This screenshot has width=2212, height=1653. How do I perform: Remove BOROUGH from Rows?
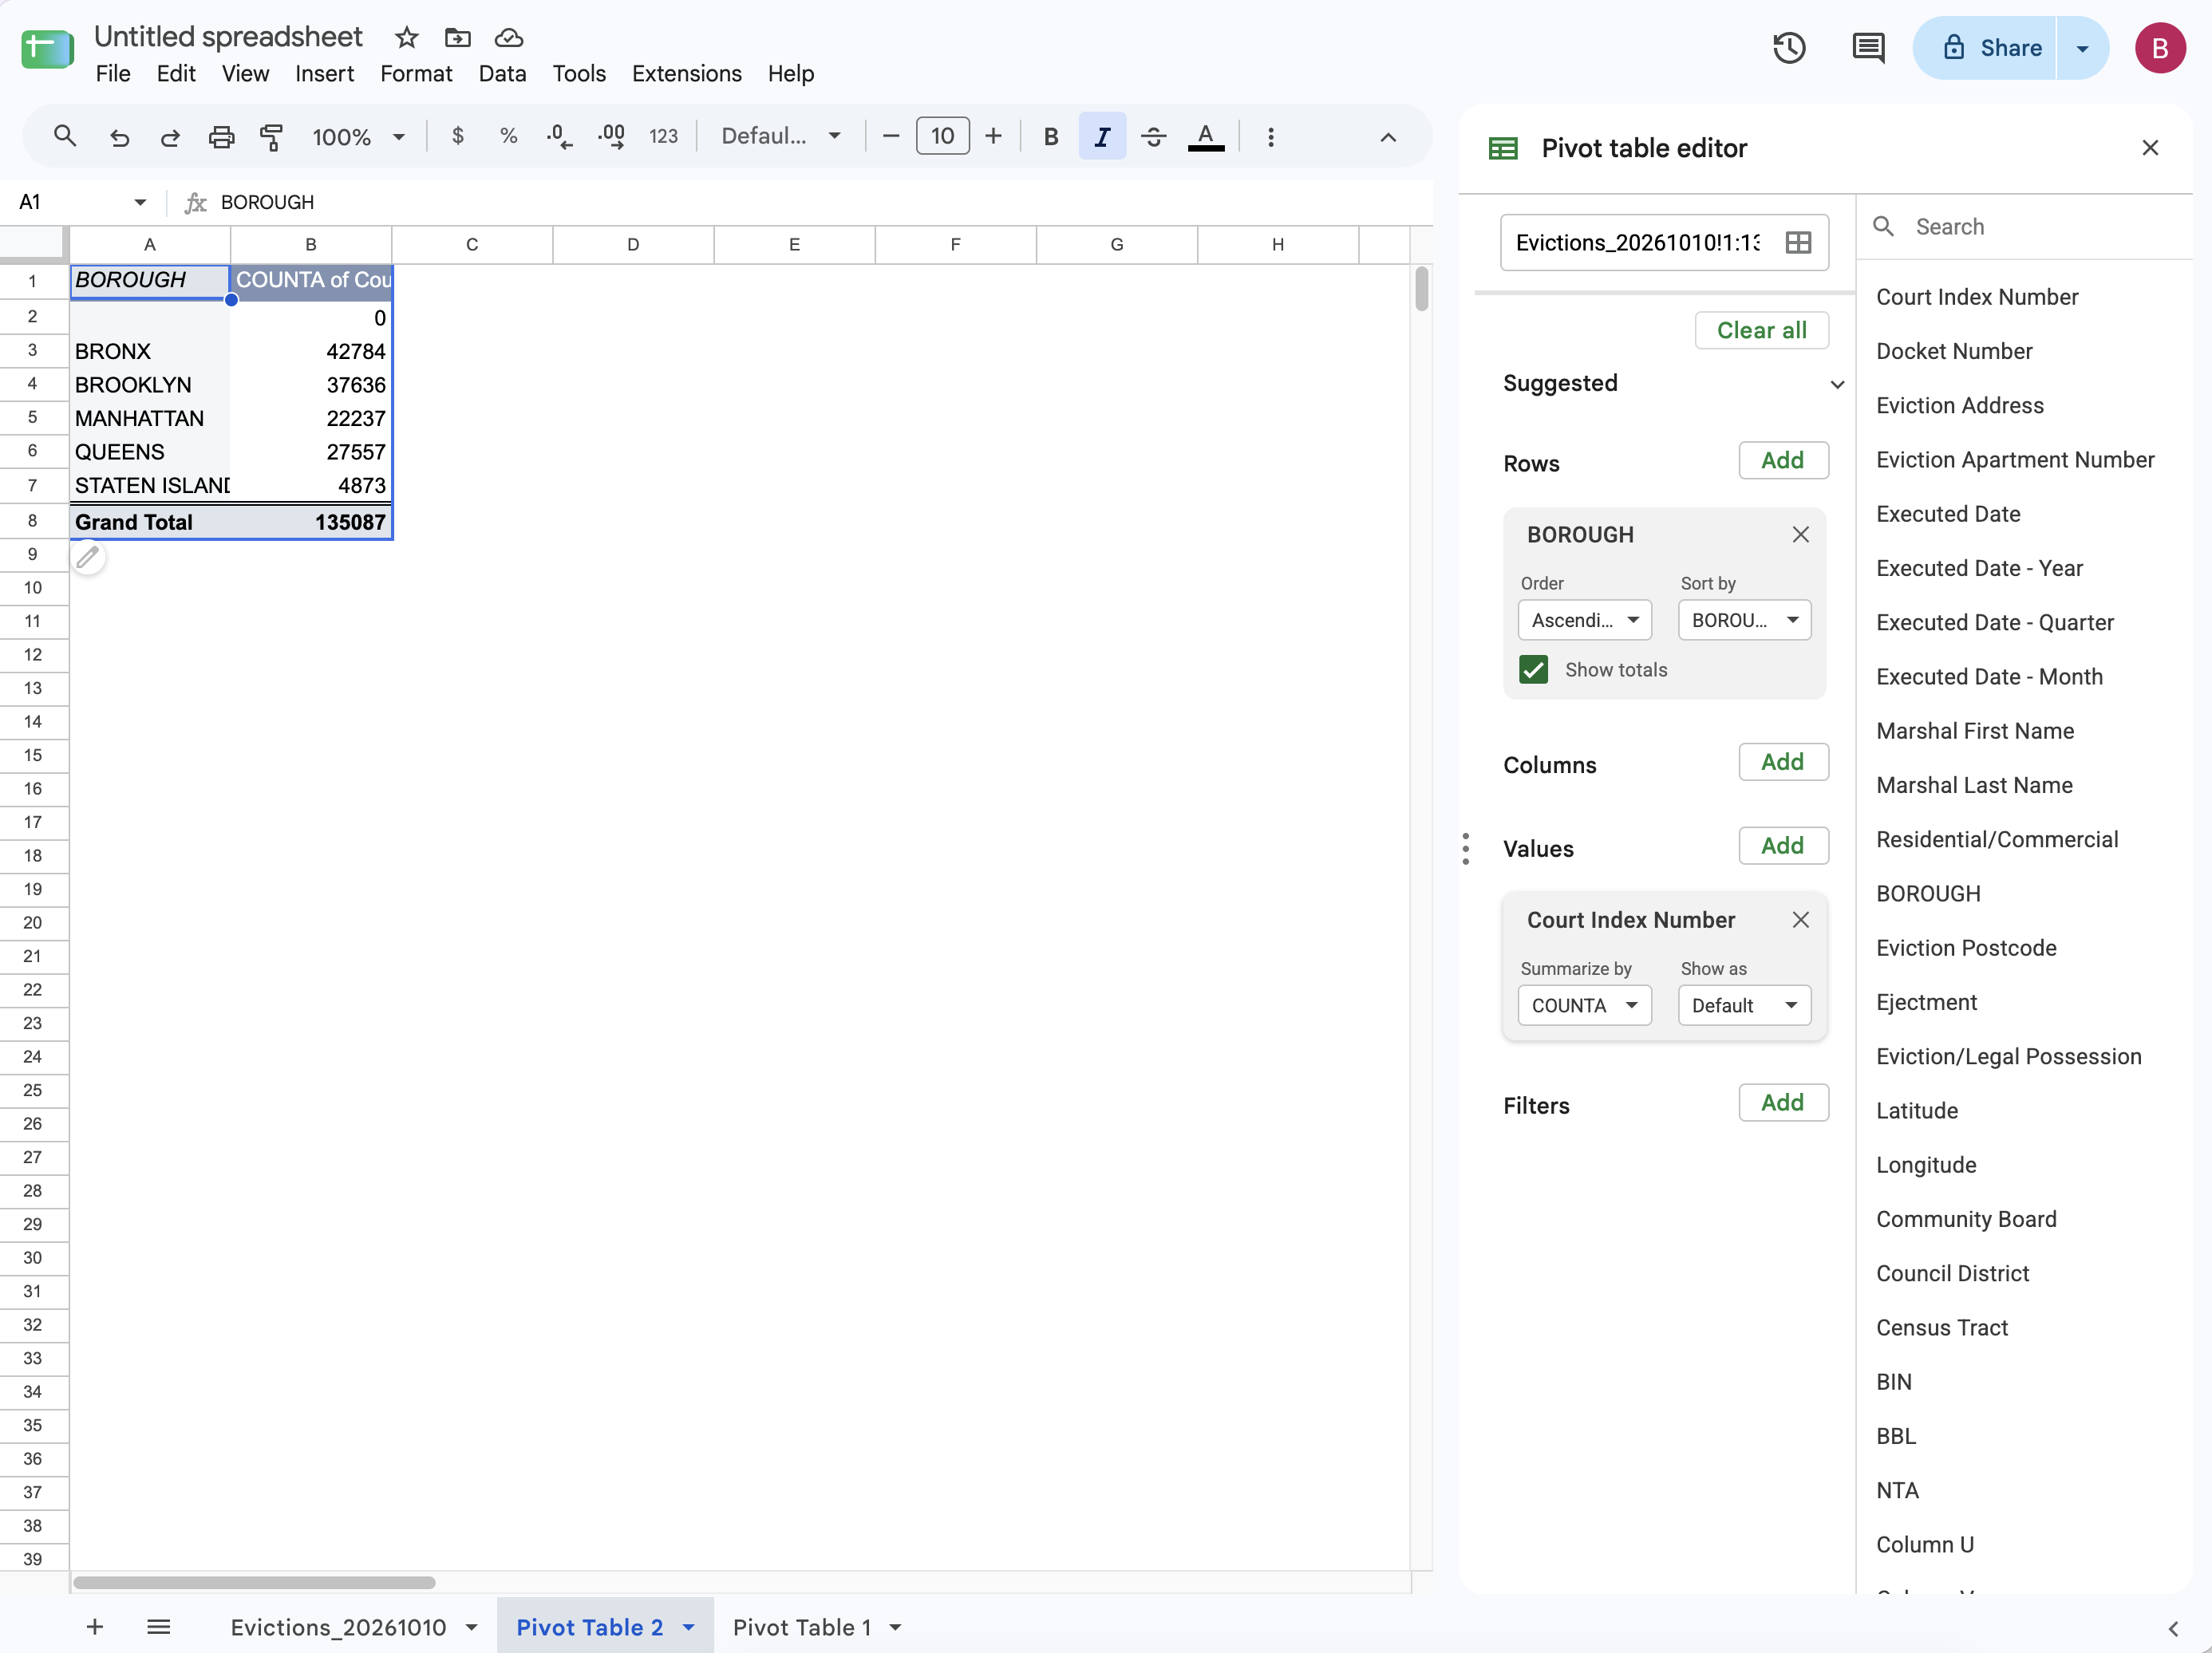click(1800, 535)
